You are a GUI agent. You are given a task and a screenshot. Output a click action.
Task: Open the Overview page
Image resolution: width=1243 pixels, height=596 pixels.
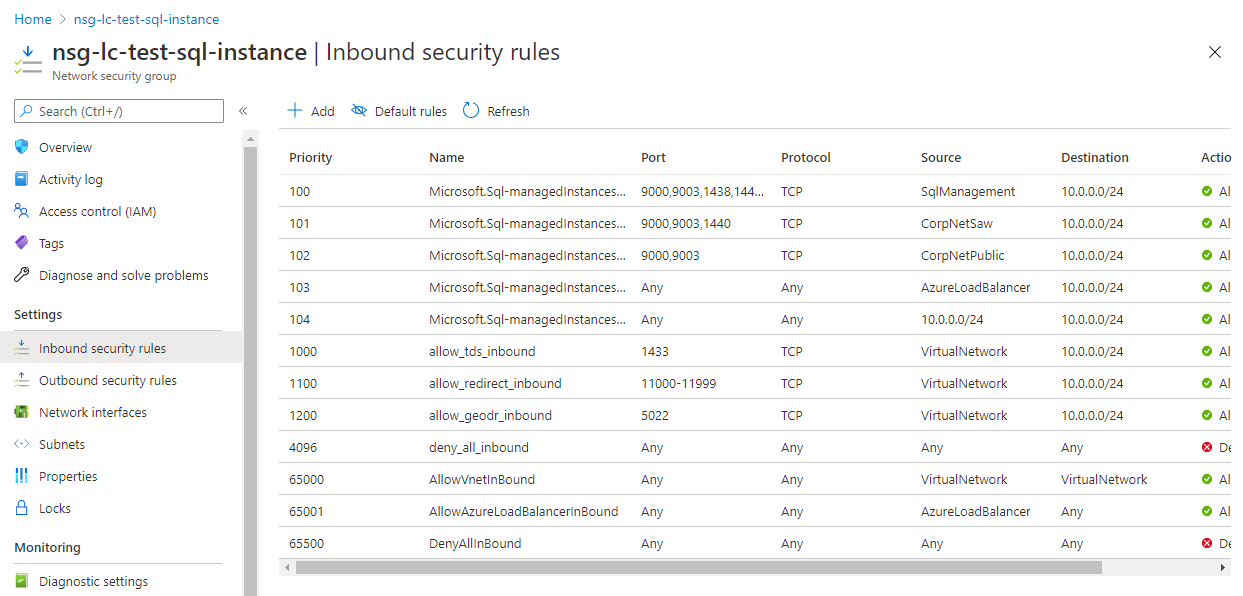pyautogui.click(x=62, y=147)
